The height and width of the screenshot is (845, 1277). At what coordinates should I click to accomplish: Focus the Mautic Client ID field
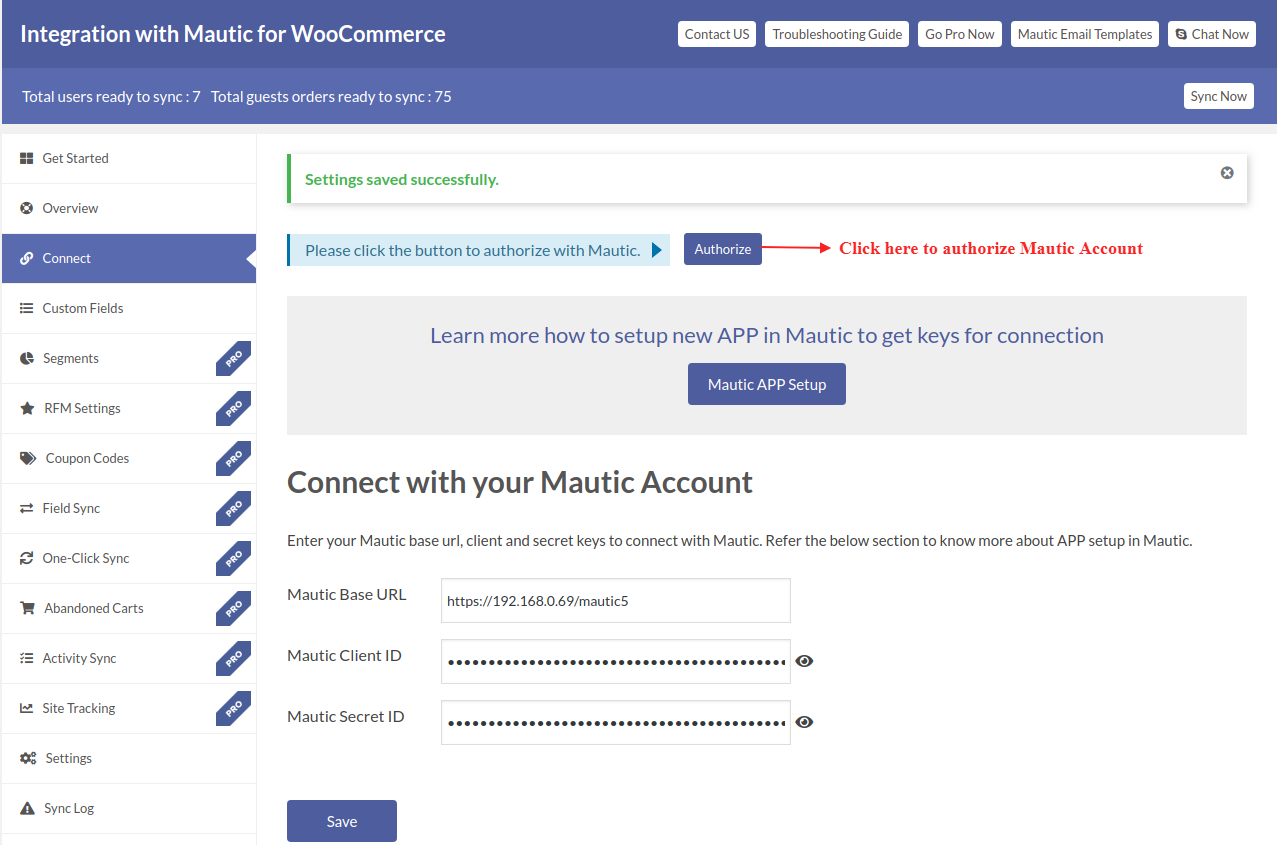pos(616,662)
